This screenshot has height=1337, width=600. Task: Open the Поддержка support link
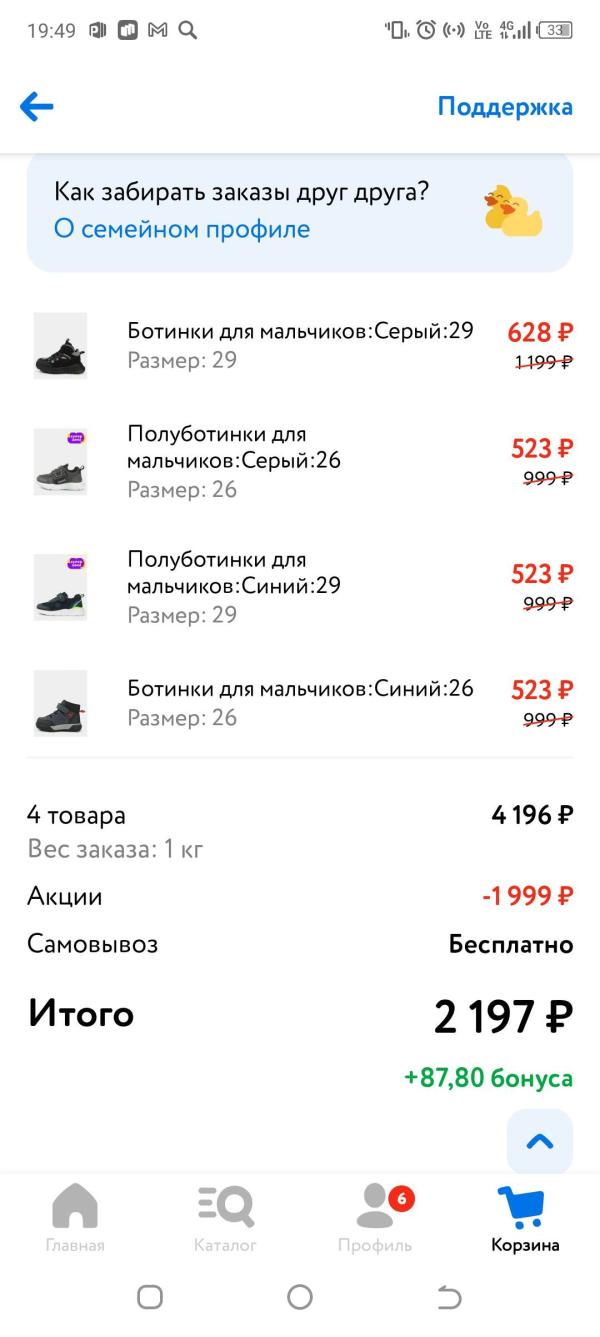505,107
